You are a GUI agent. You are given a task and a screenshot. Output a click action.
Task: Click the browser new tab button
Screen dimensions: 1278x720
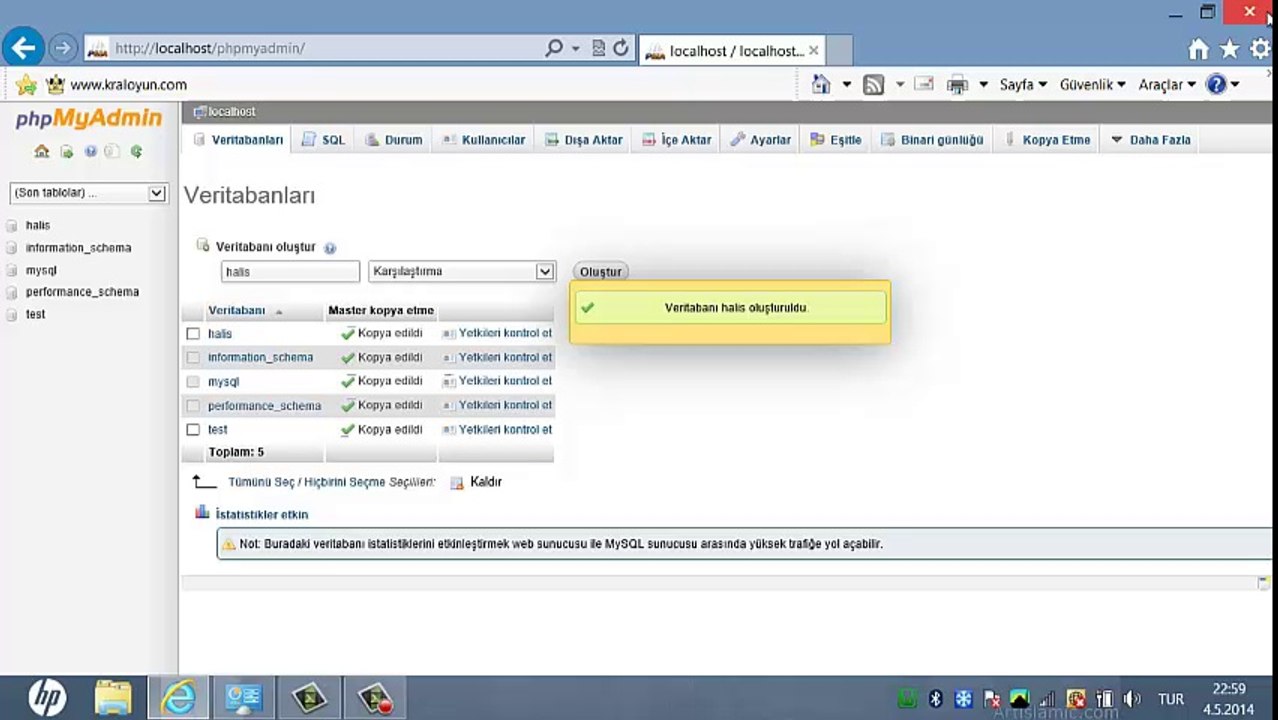tap(839, 50)
